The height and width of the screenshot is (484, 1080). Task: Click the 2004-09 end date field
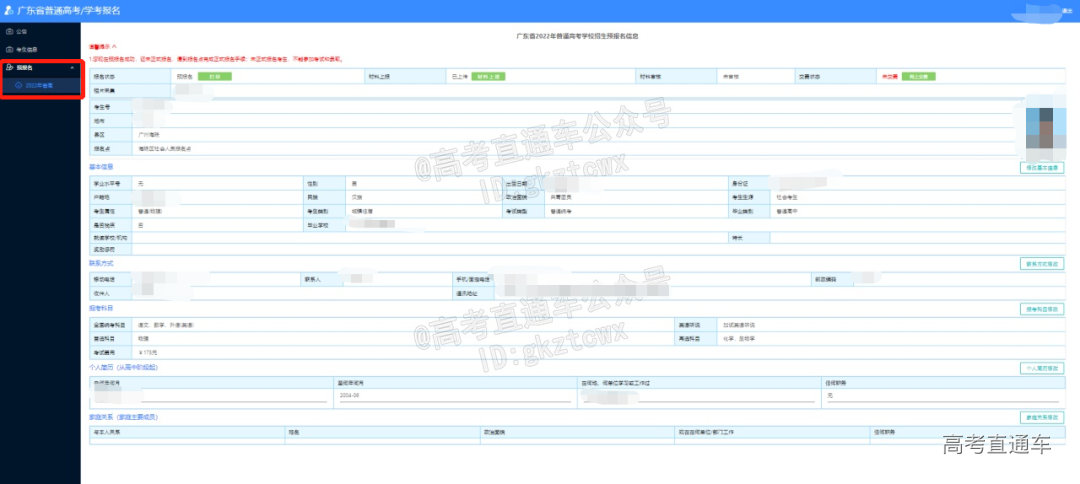(x=454, y=396)
